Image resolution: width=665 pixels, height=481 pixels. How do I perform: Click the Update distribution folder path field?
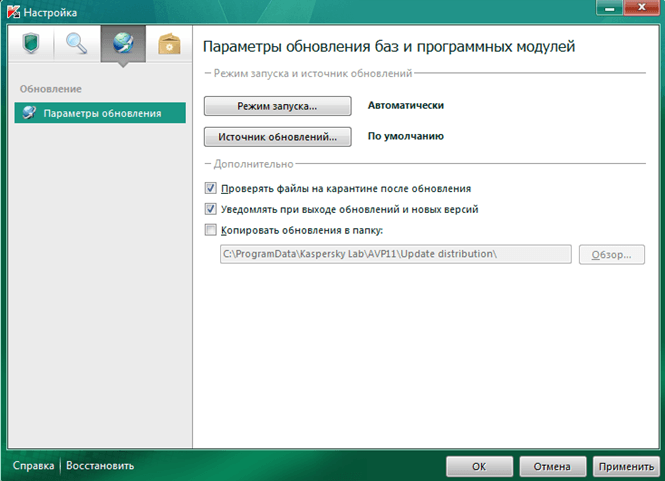[394, 254]
